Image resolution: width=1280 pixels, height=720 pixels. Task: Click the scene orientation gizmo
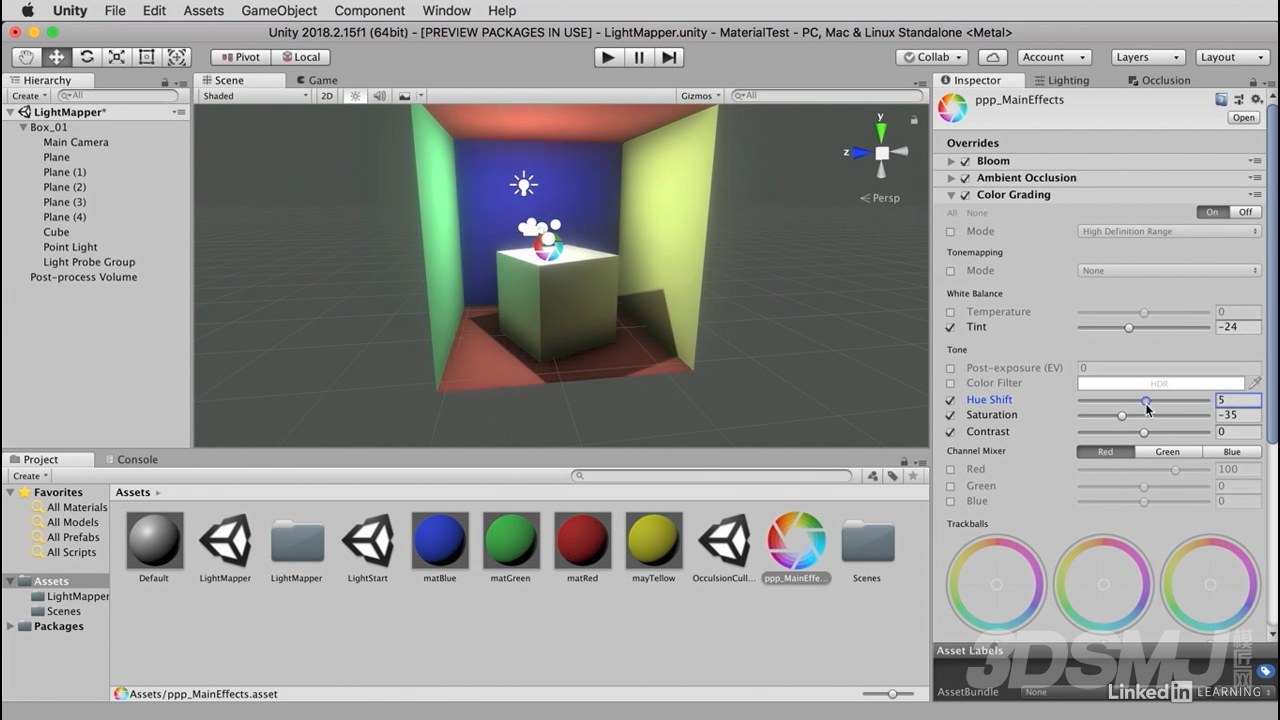(x=881, y=152)
